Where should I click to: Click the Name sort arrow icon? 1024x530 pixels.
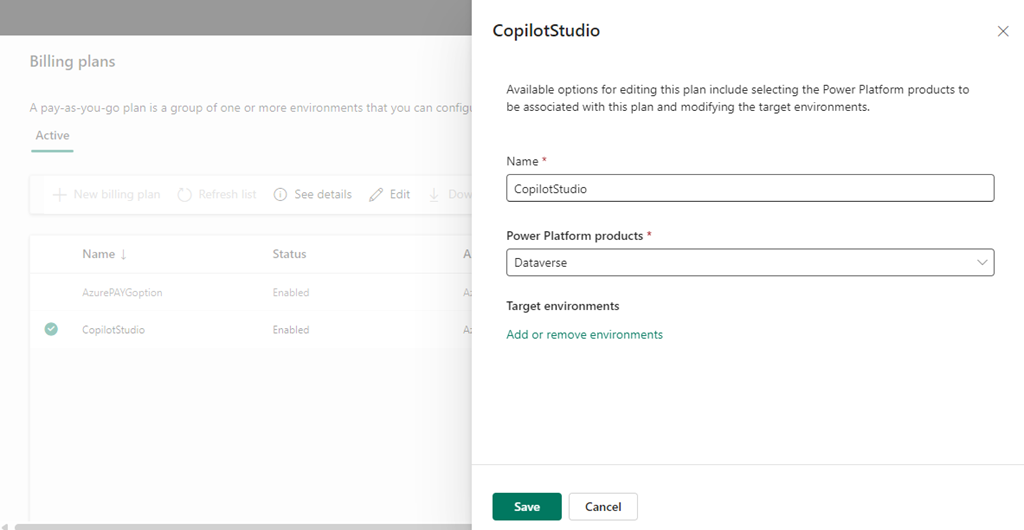pyautogui.click(x=123, y=255)
